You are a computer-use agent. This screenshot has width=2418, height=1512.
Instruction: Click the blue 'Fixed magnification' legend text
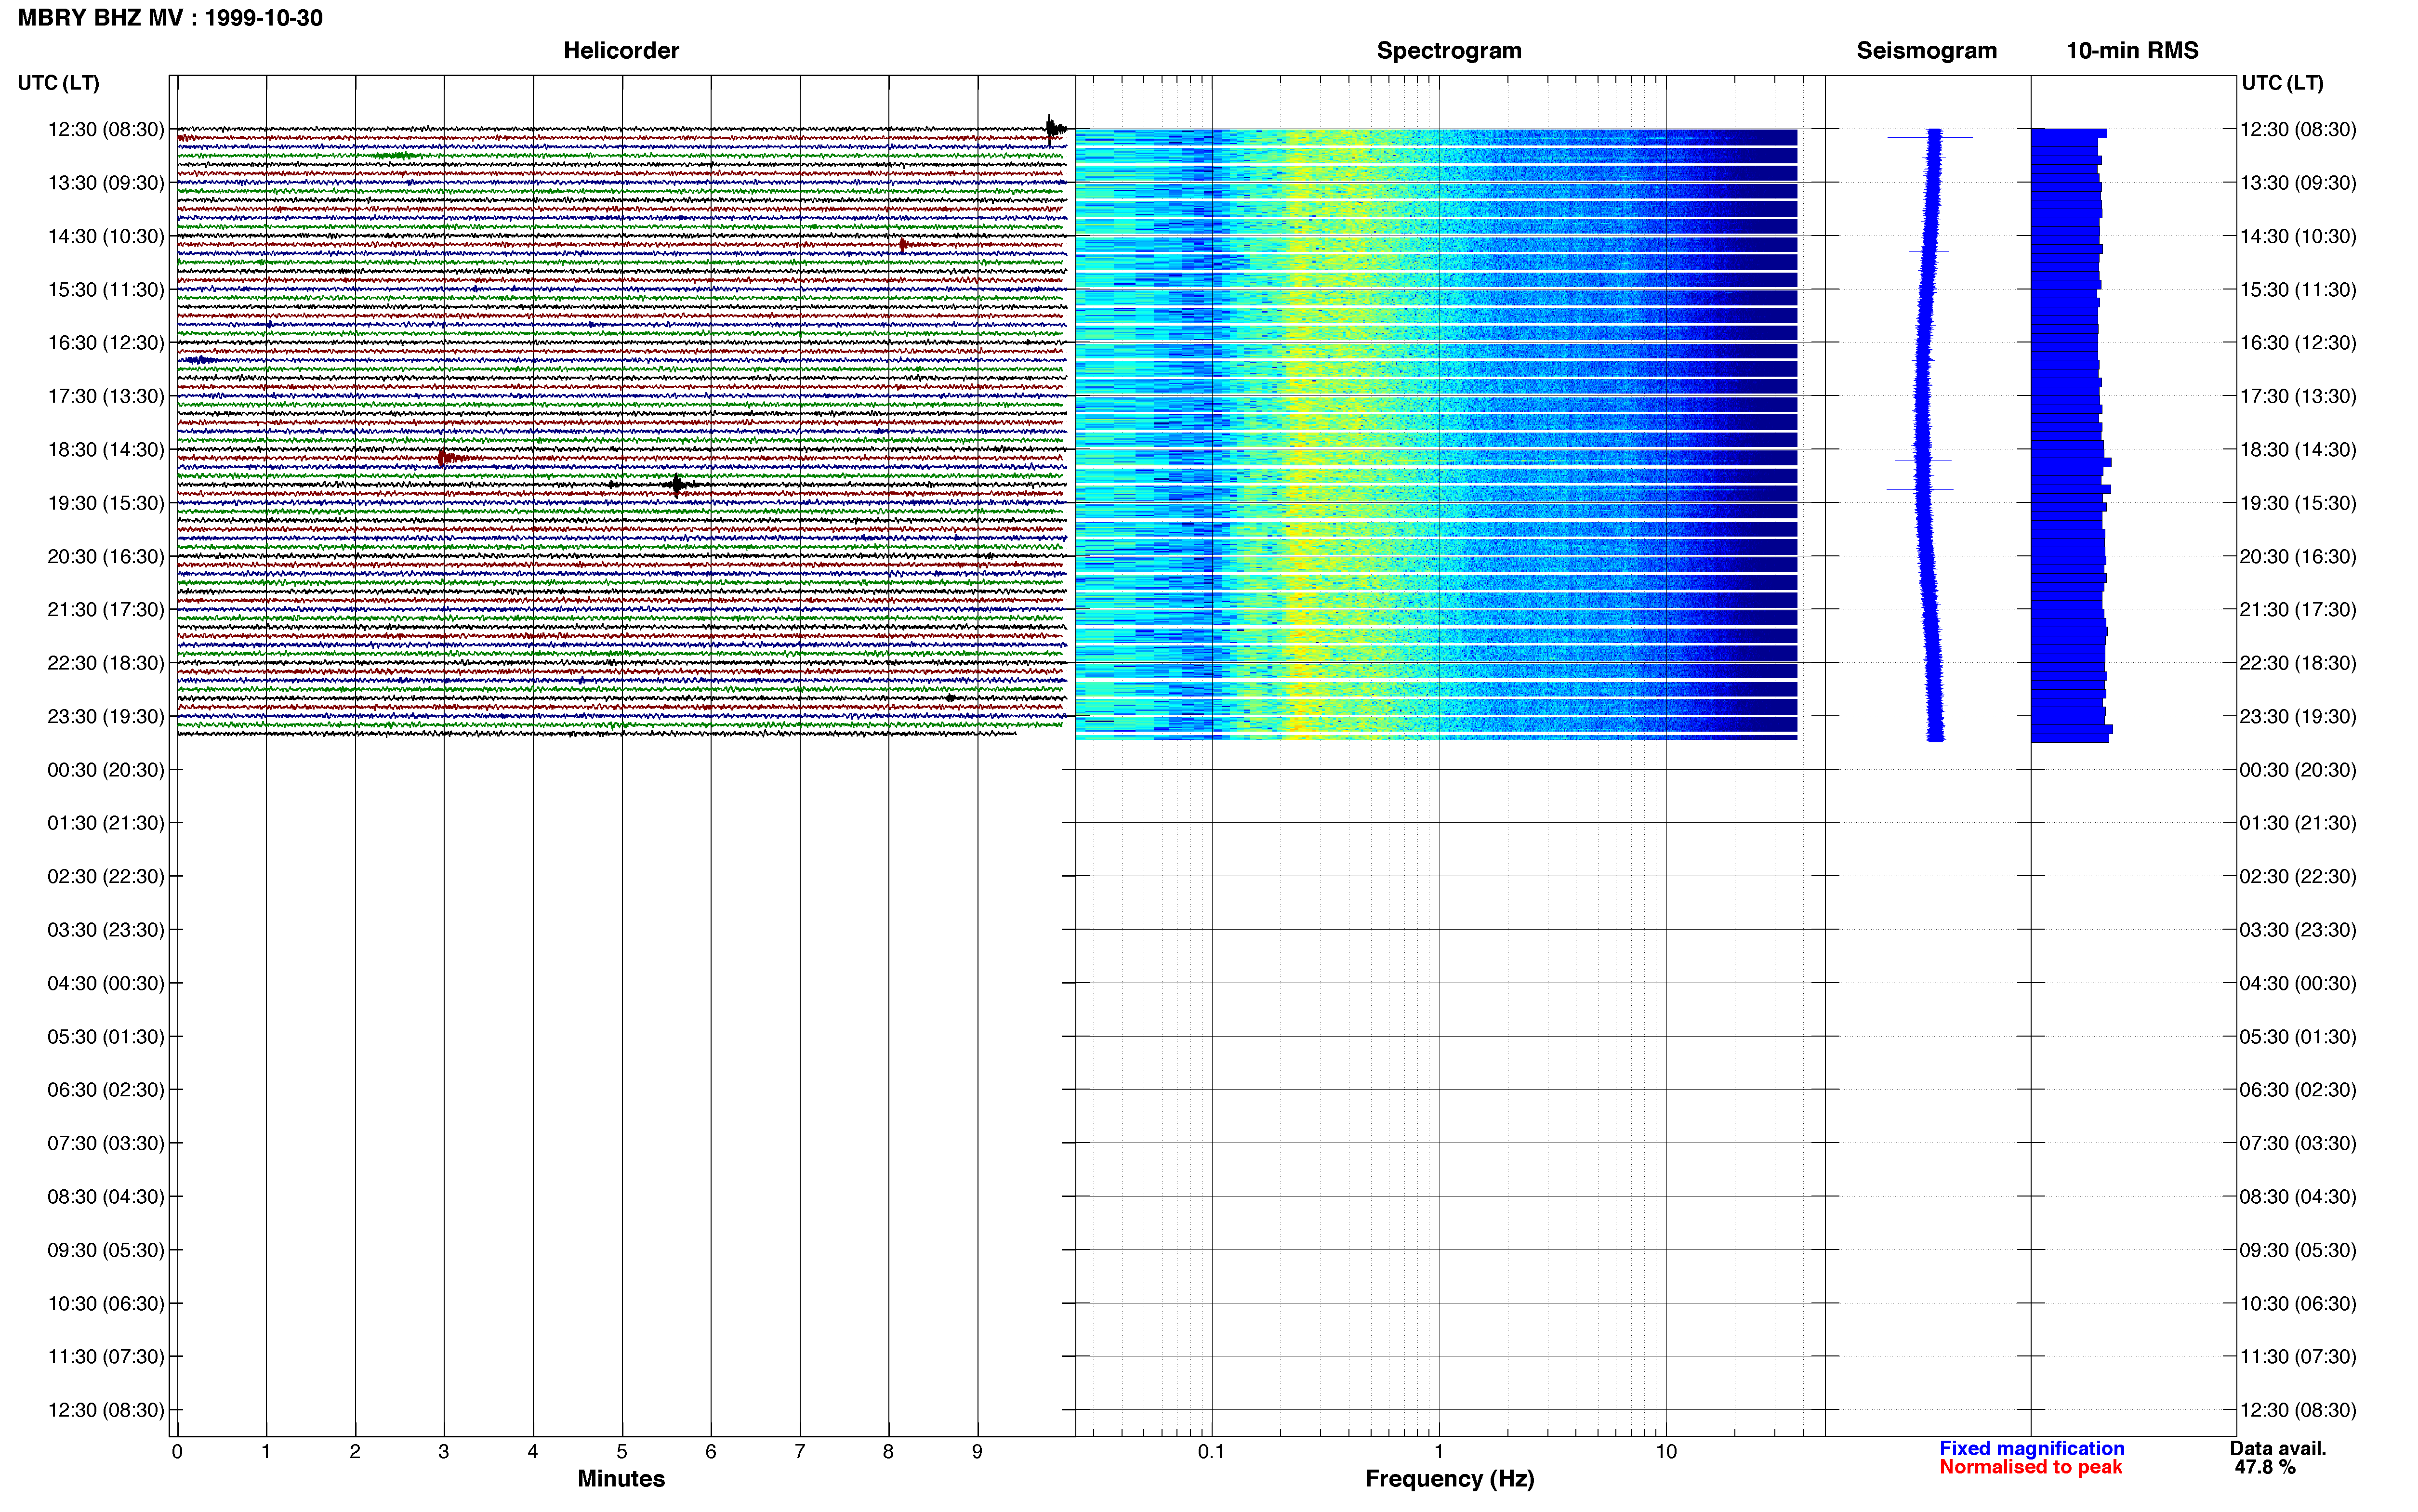pos(2031,1448)
